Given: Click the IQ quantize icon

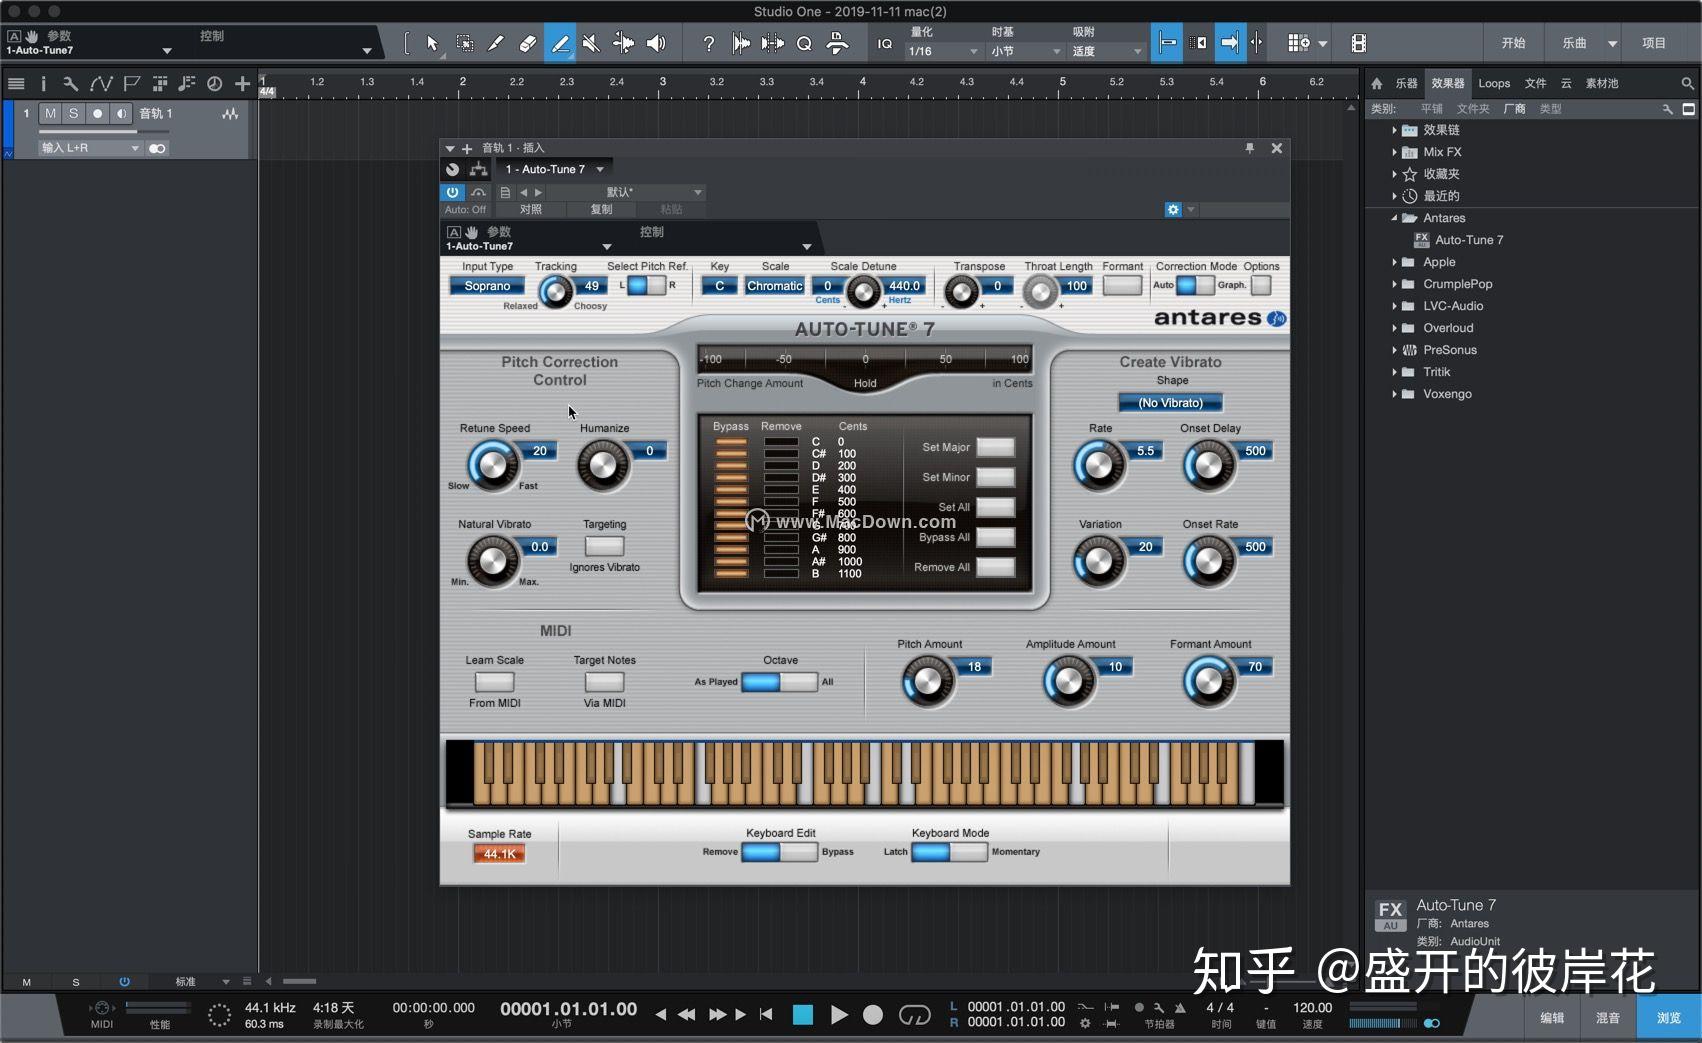Looking at the screenshot, I should click(885, 43).
